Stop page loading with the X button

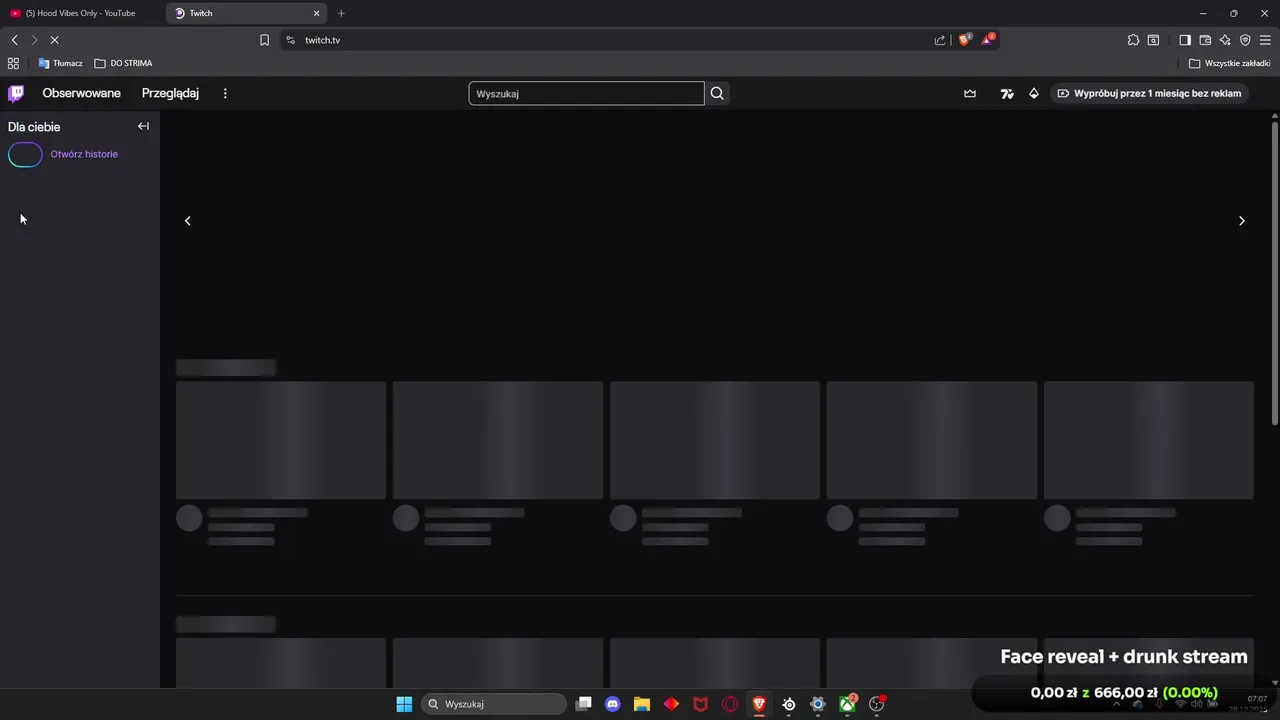[x=54, y=40]
